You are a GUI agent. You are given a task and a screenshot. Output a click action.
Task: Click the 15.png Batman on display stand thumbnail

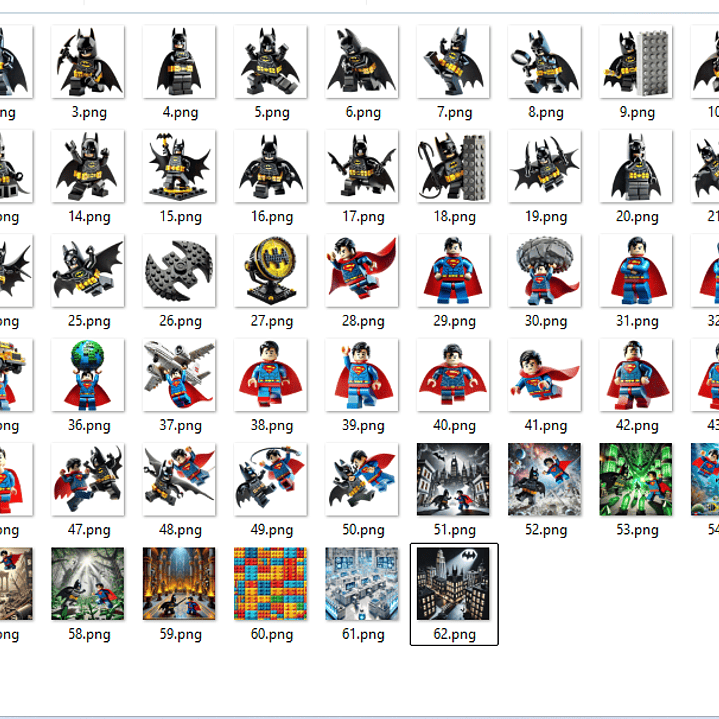pyautogui.click(x=179, y=166)
